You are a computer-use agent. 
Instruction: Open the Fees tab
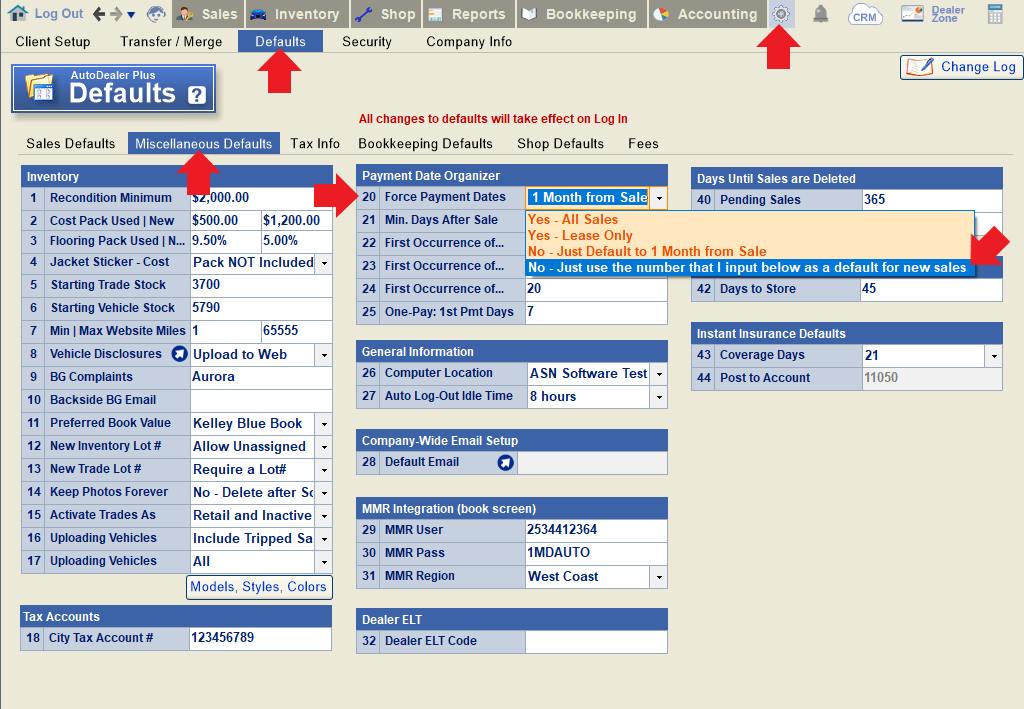643,144
